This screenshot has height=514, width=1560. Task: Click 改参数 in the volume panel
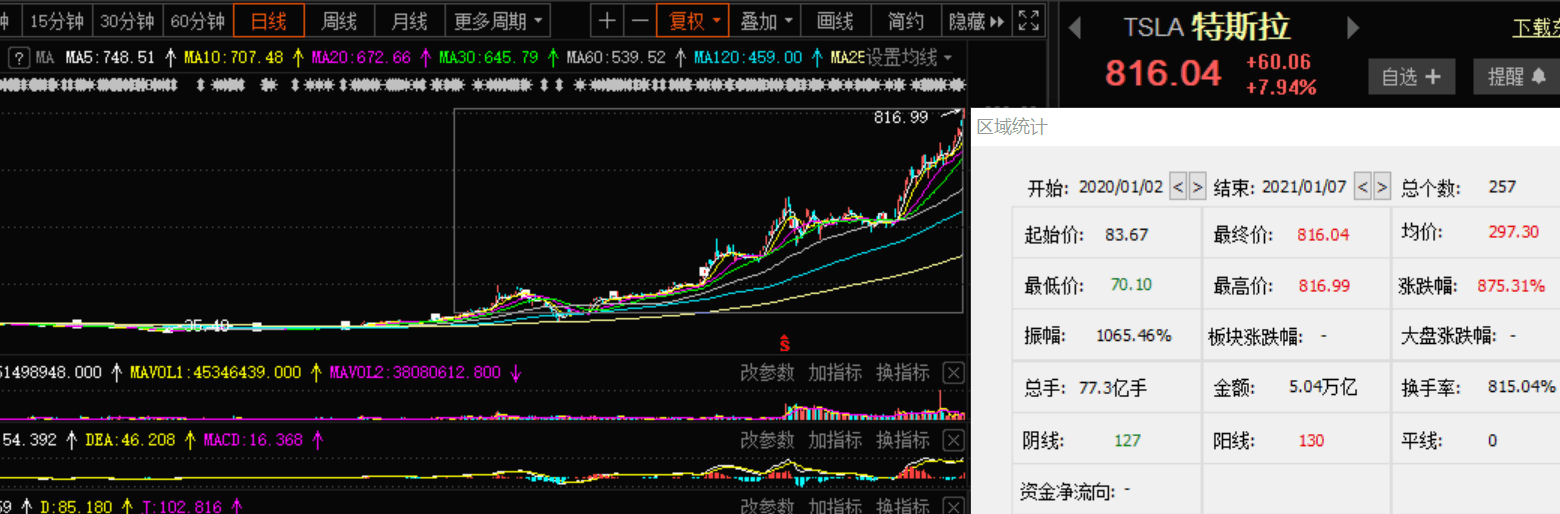767,373
